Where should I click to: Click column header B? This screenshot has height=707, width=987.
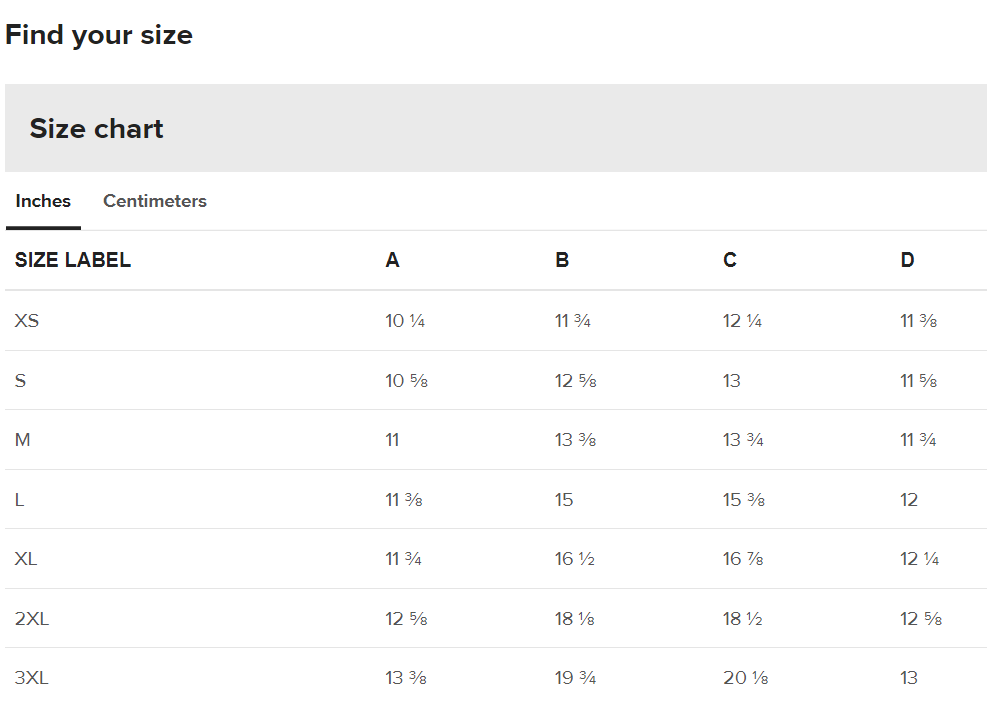(562, 260)
